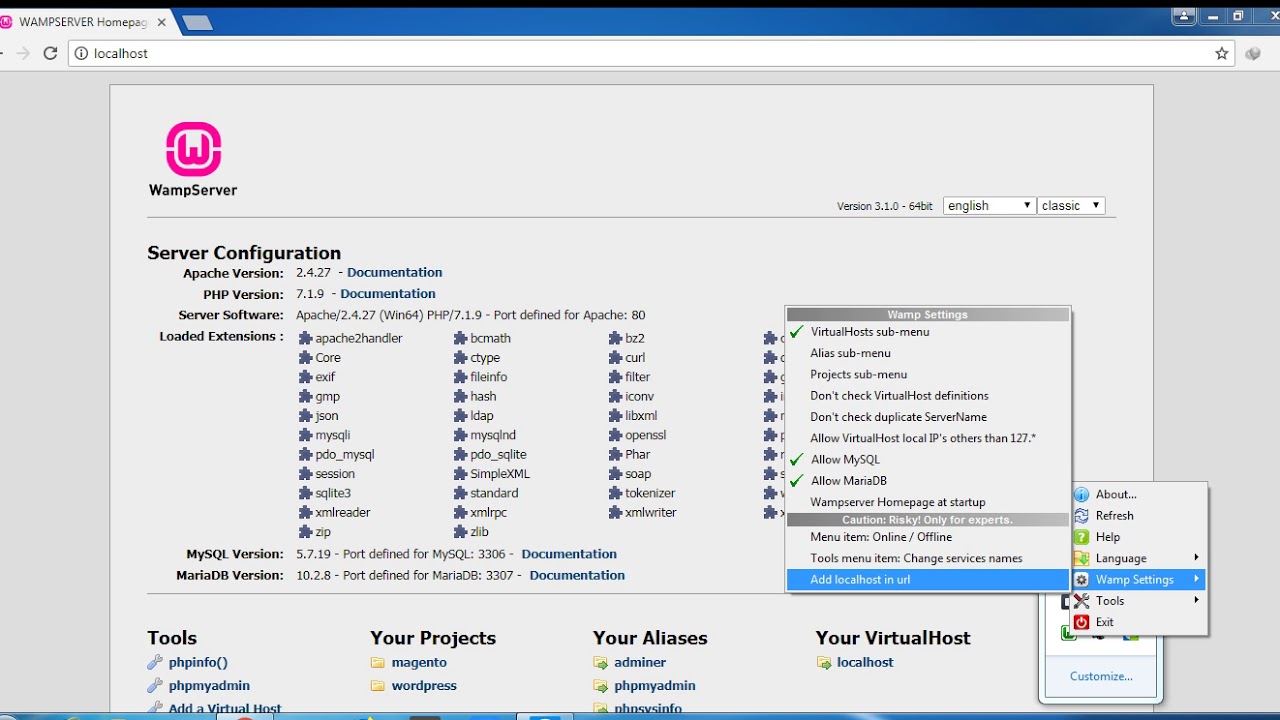The width and height of the screenshot is (1280, 720).
Task: Click the extension icon right of the star
Action: [x=1253, y=53]
